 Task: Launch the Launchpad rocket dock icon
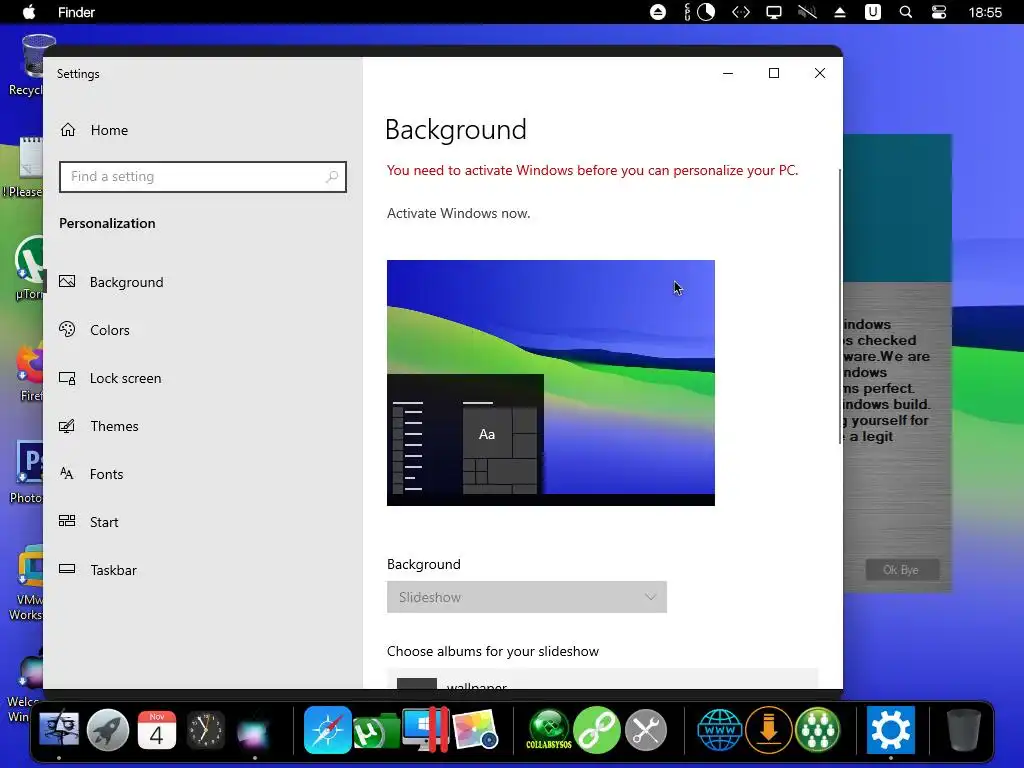108,729
